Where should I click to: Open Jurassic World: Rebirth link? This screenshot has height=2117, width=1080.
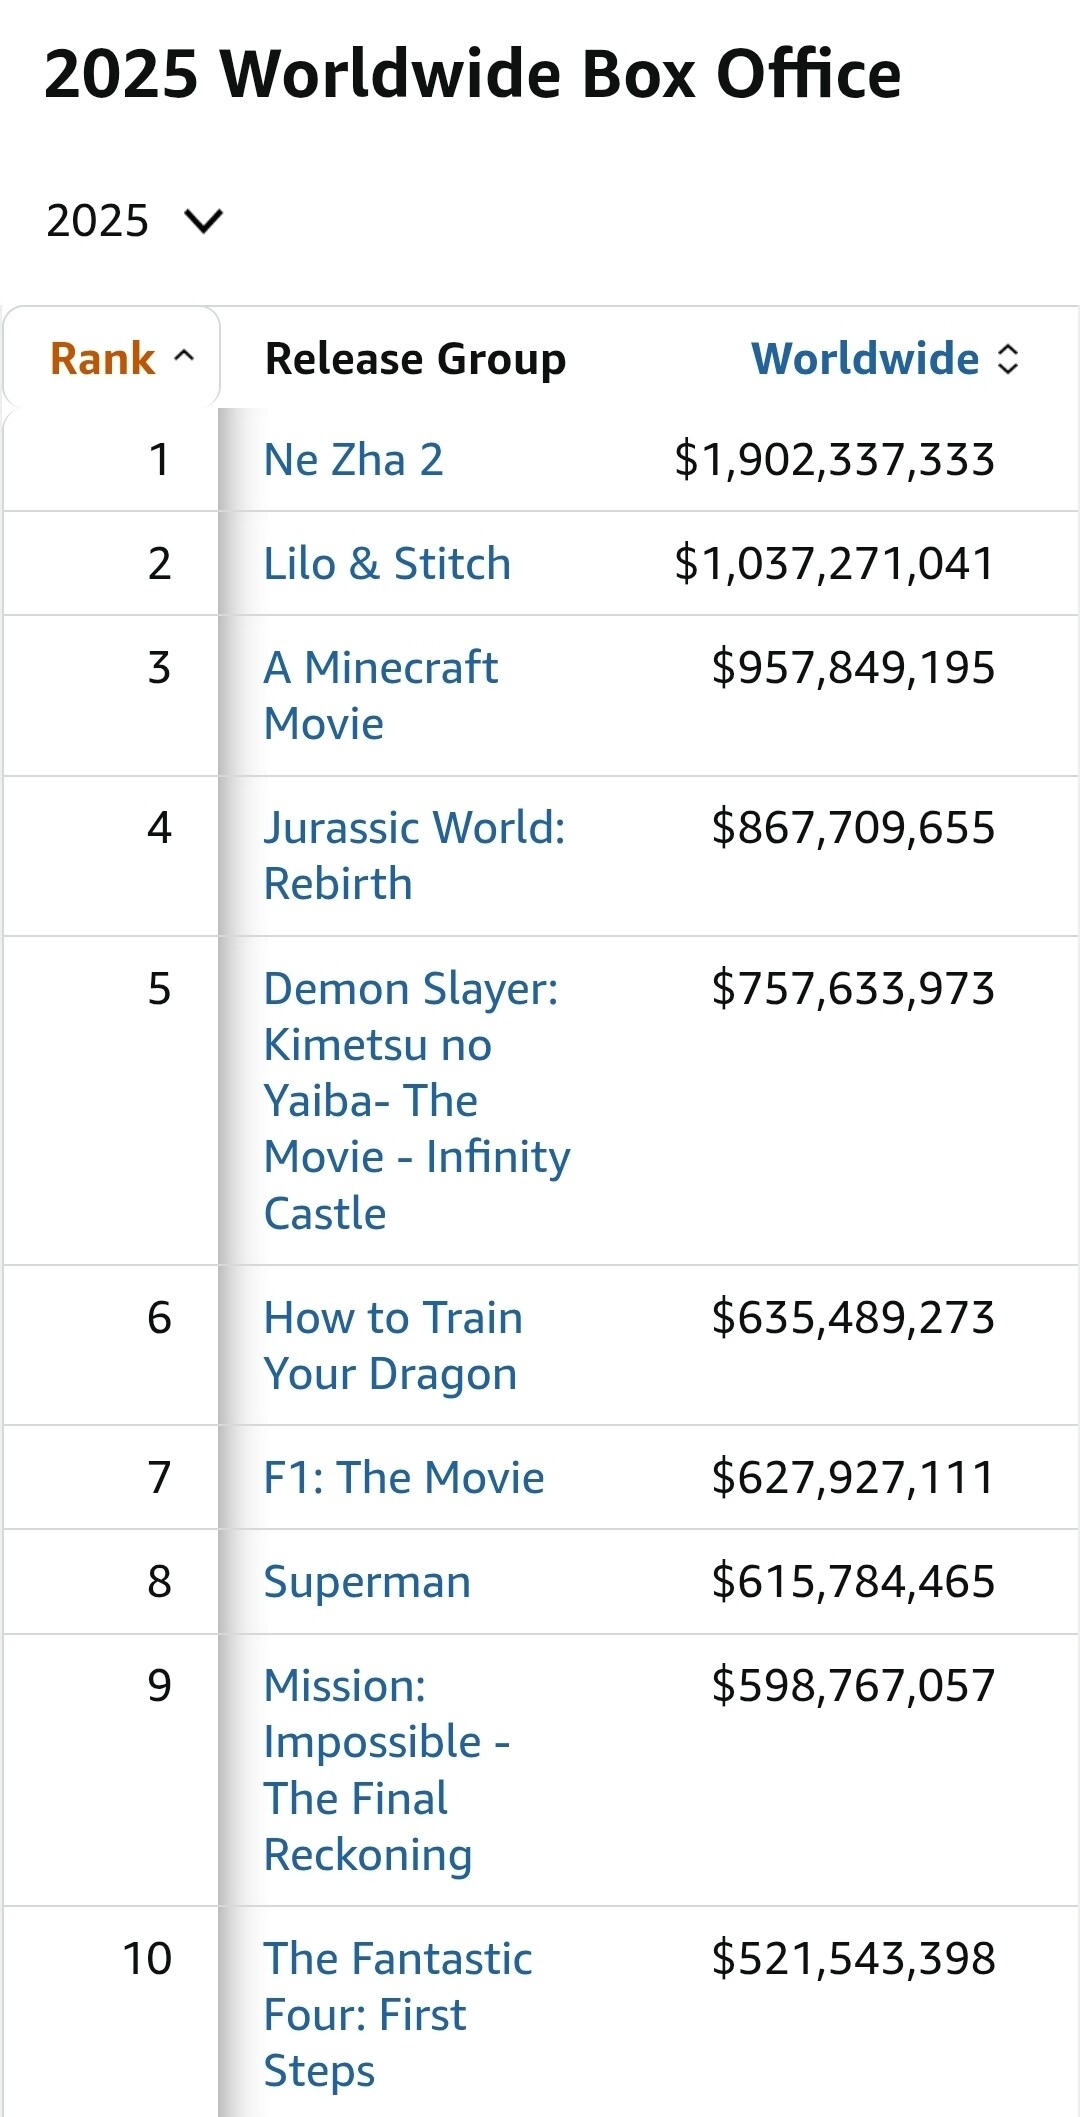(413, 855)
